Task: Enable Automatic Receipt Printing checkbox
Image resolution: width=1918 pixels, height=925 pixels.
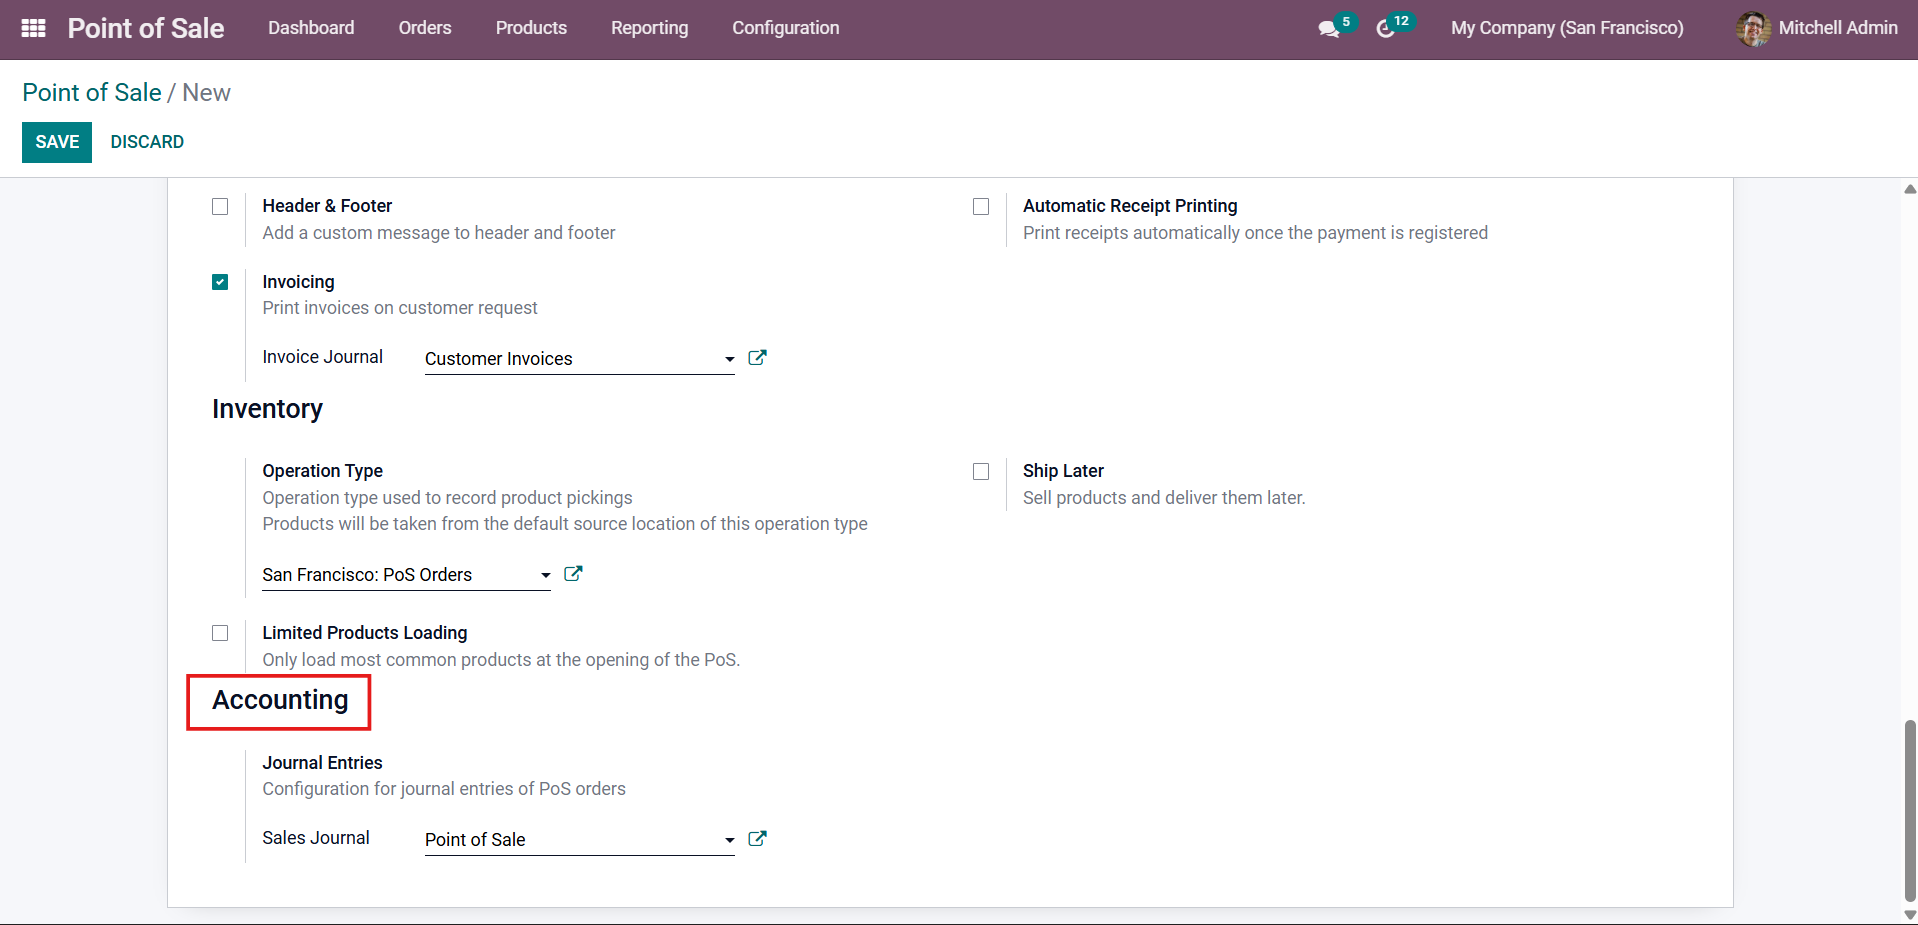Action: [981, 207]
